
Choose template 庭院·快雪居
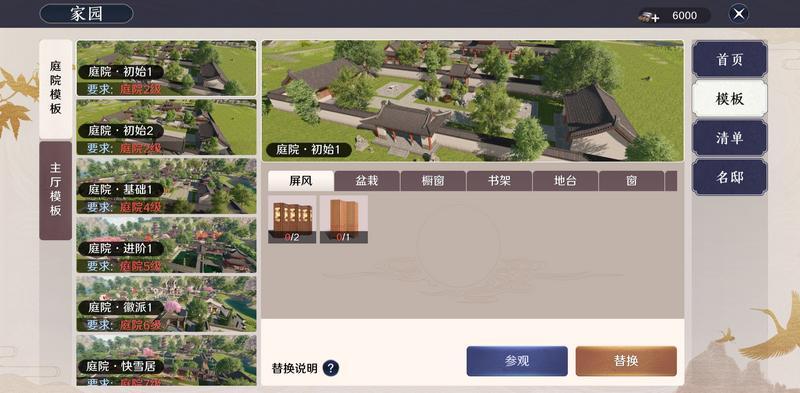(166, 360)
